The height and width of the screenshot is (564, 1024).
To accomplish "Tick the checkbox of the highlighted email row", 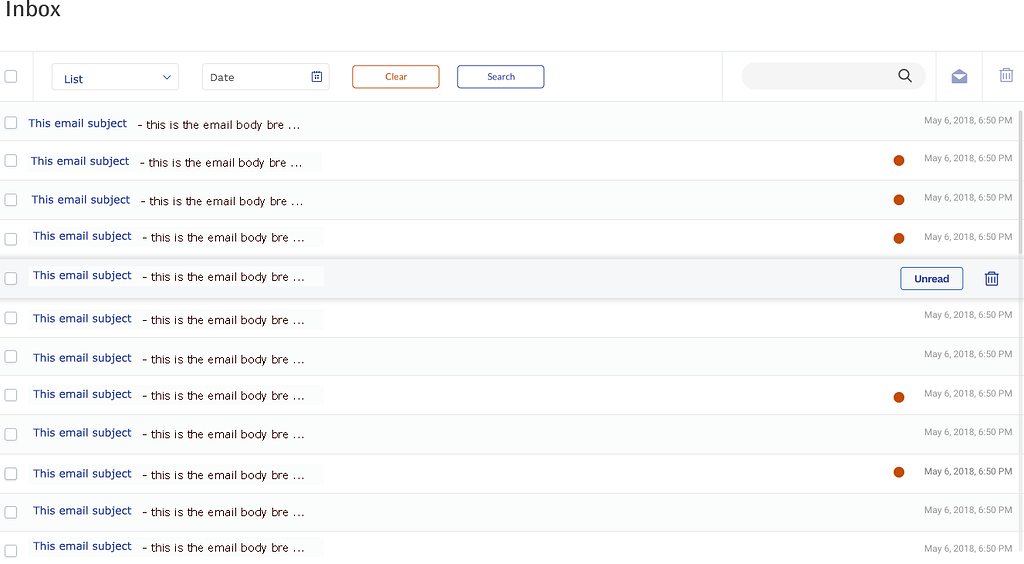I will point(11,279).
